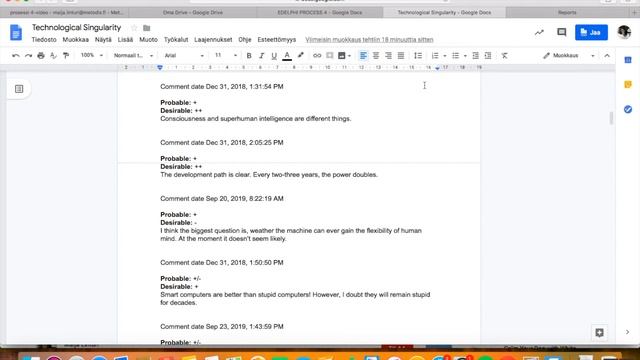Image resolution: width=640 pixels, height=360 pixels.
Task: Open Keep notes in side panel
Action: pyautogui.click(x=628, y=84)
